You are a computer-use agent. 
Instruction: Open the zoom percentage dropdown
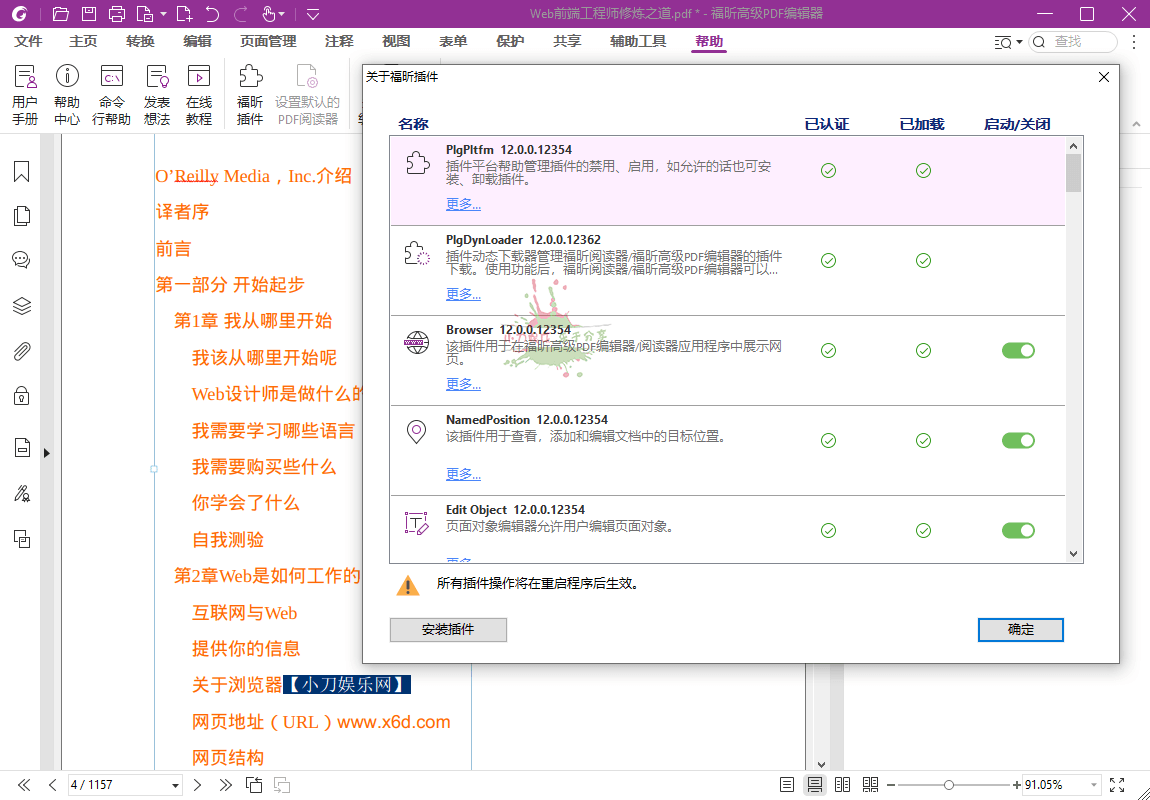[1095, 784]
